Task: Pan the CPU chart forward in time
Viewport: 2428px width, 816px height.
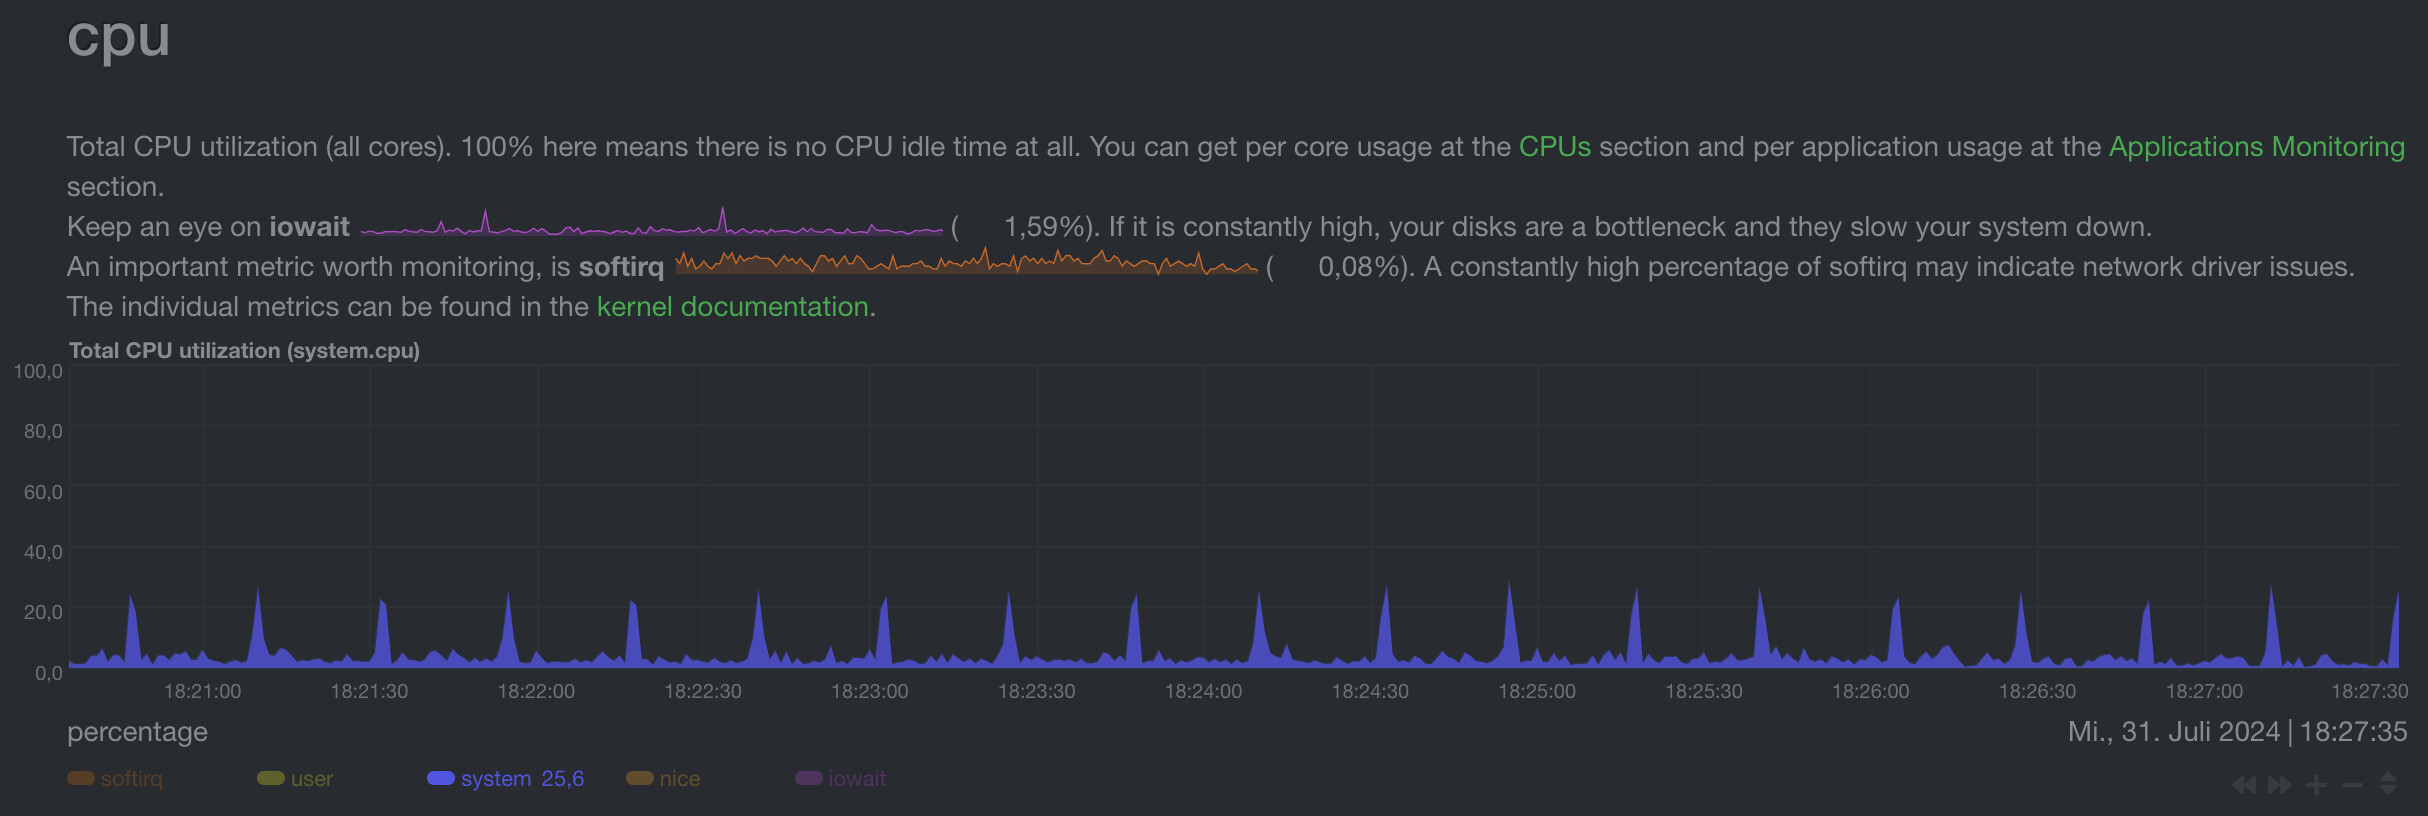Action: point(2280,785)
